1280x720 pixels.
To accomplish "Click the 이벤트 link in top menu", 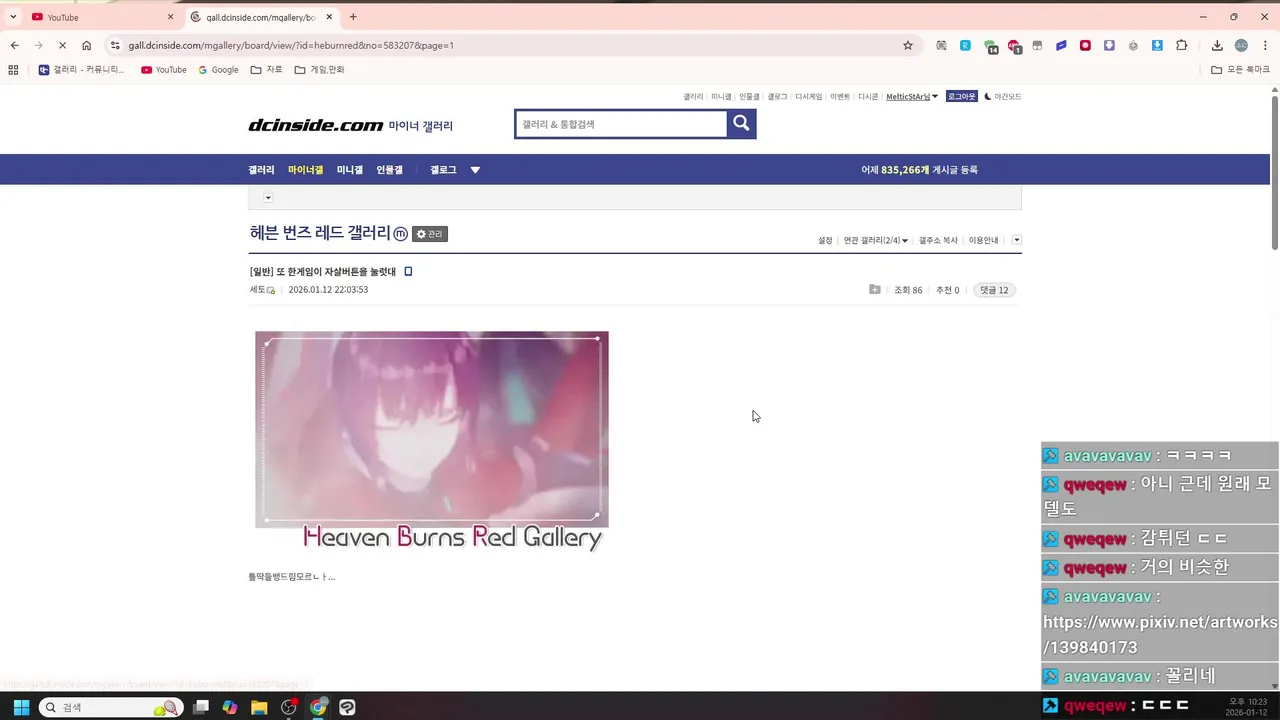I will 840,97.
